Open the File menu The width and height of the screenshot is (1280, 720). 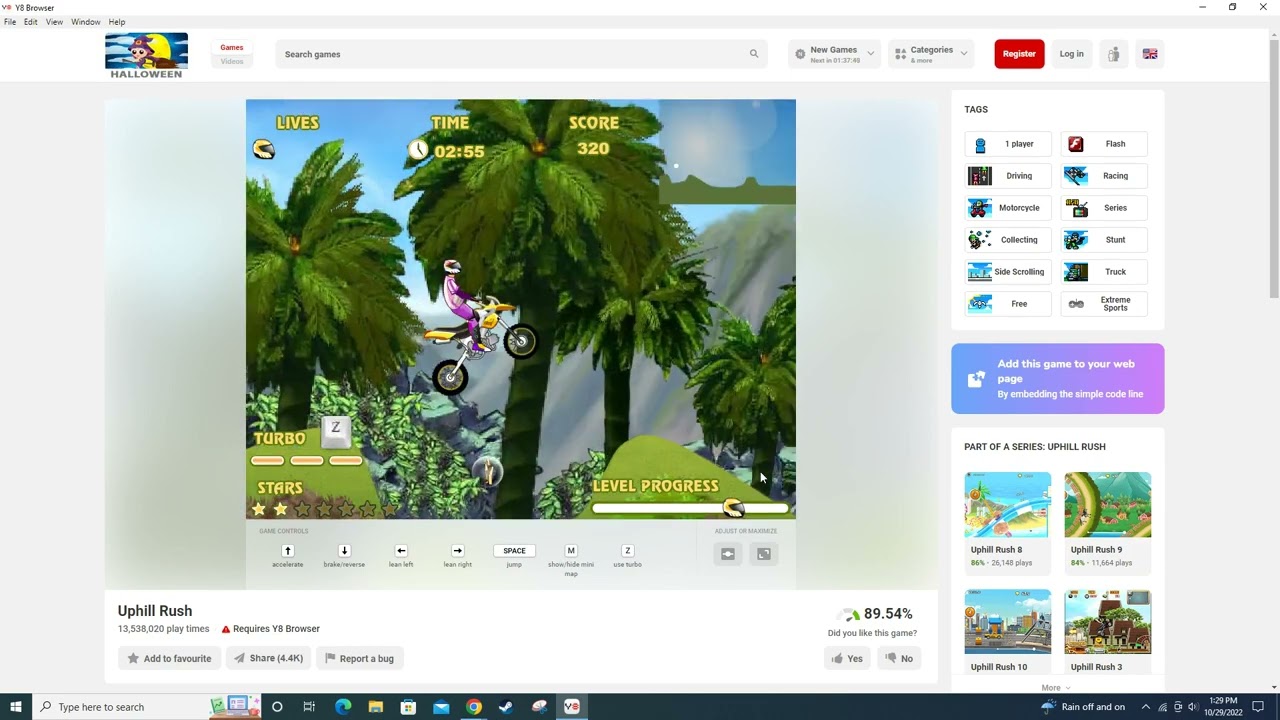pyautogui.click(x=10, y=22)
